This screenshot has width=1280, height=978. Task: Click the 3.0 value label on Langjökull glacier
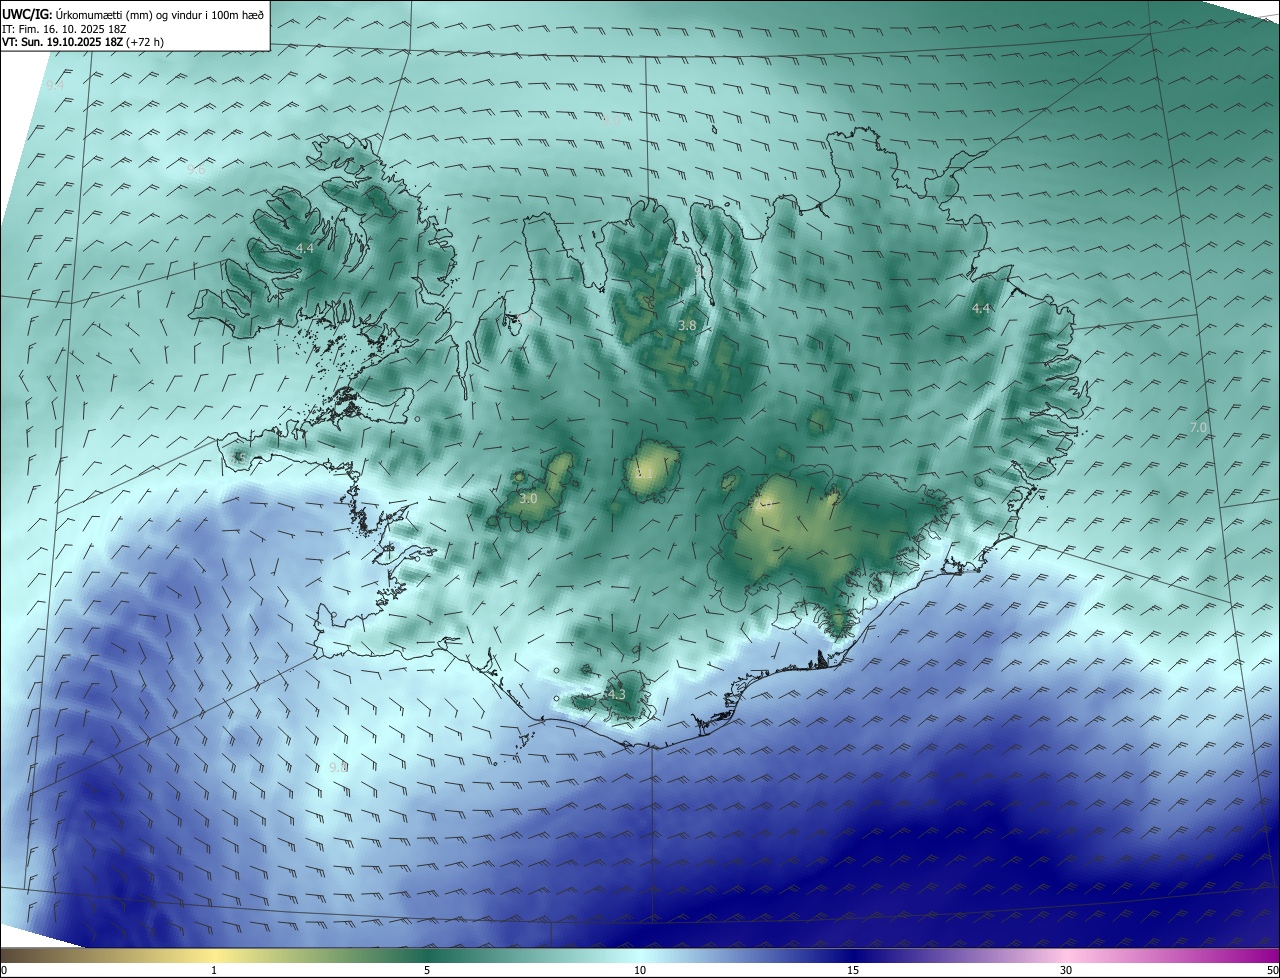528,498
